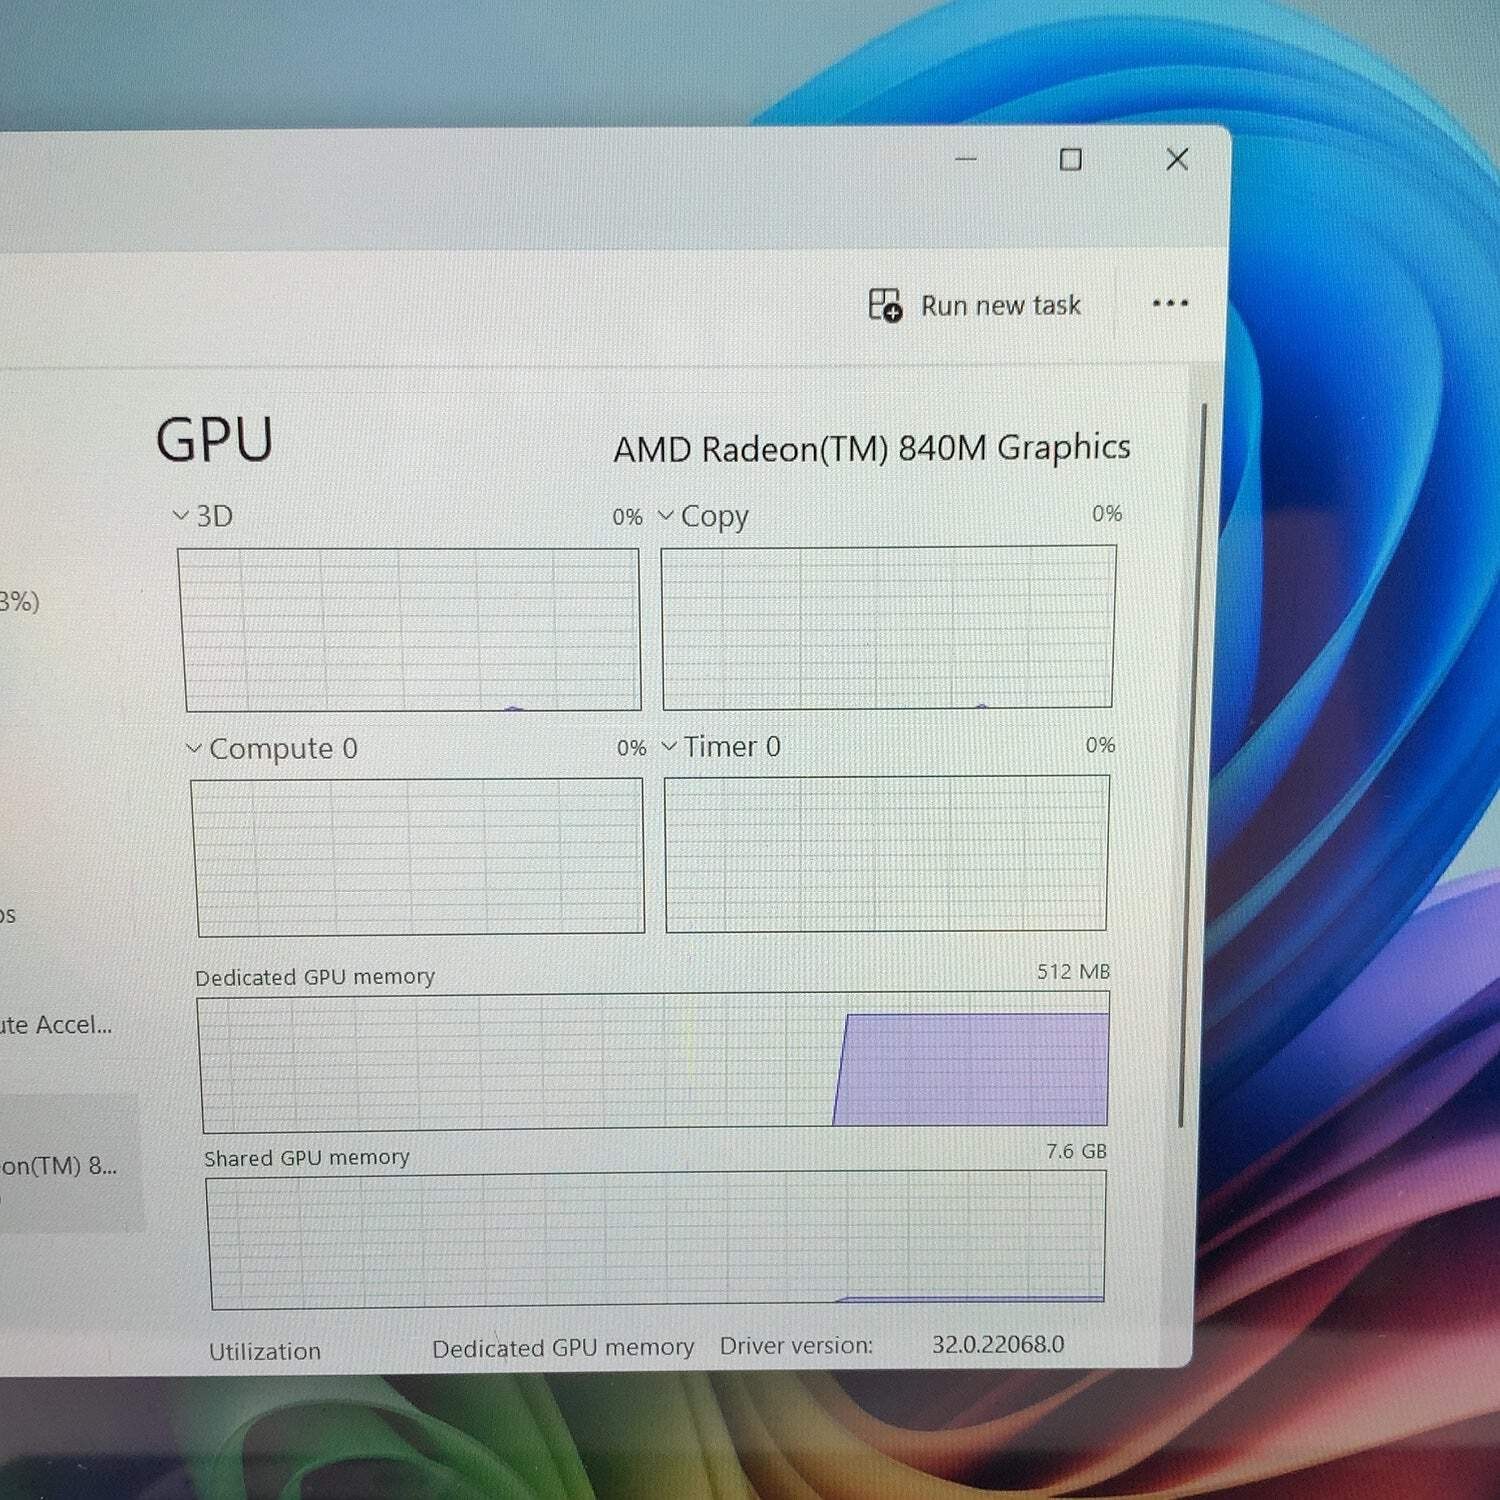Expand the Copy engine dropdown chevron
The width and height of the screenshot is (1500, 1500).
[666, 516]
